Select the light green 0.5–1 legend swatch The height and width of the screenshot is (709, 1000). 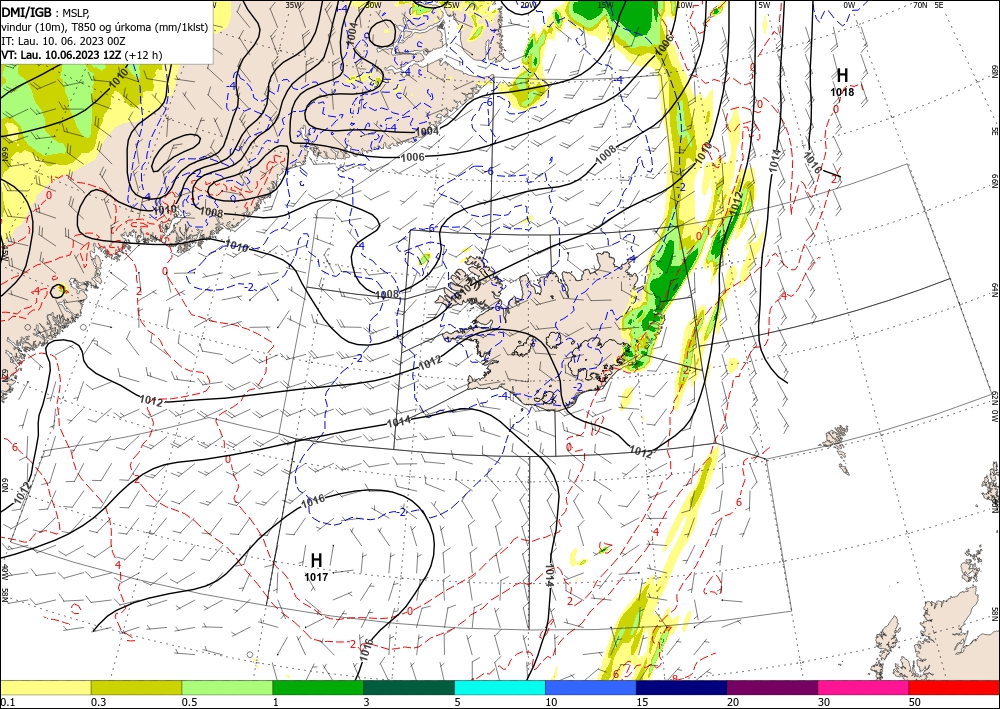point(227,687)
